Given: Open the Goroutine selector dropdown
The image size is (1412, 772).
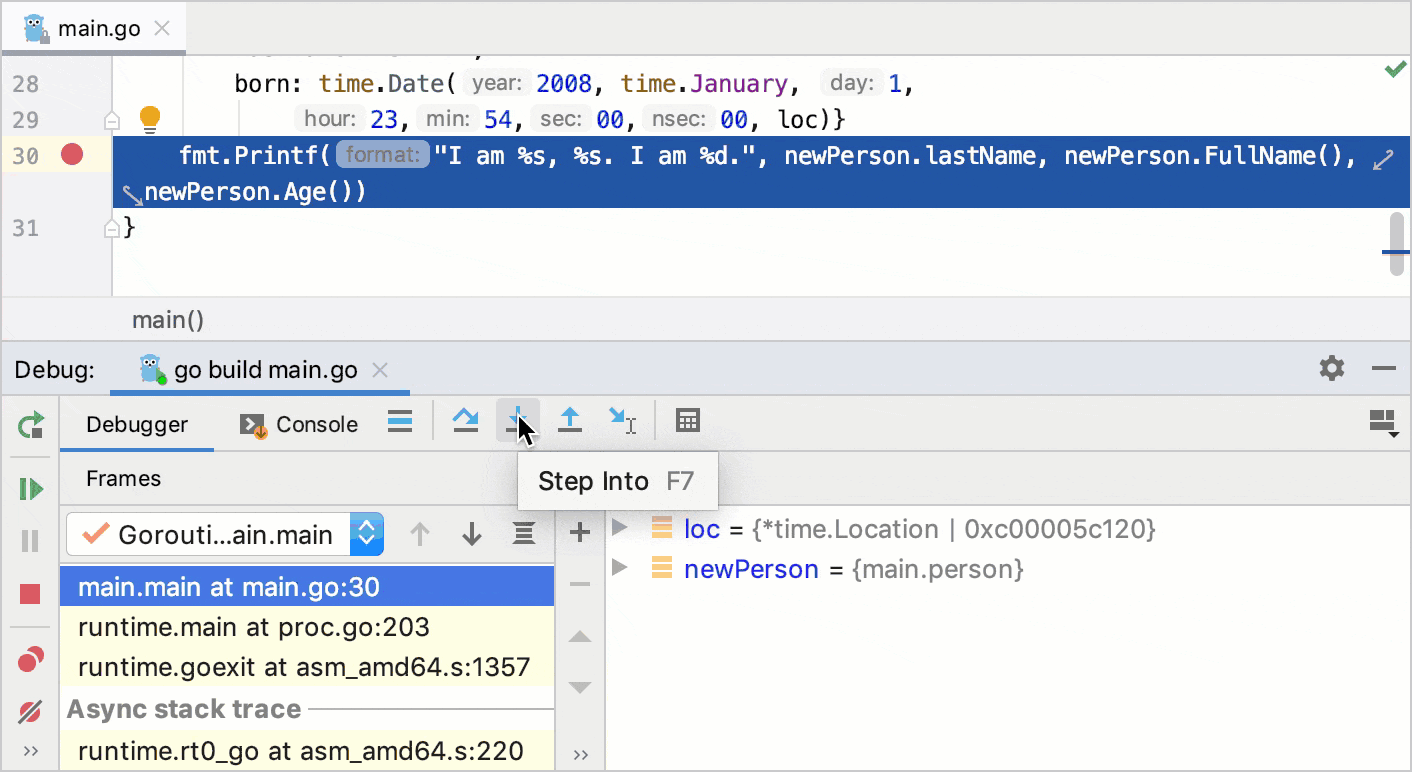Looking at the screenshot, I should (x=366, y=534).
